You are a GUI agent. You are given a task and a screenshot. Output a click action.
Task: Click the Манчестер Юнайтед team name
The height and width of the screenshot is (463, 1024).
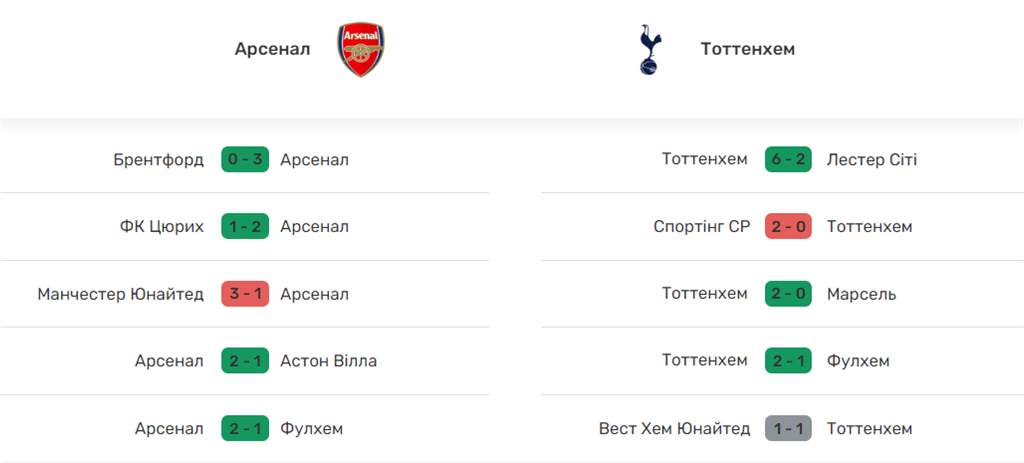click(x=121, y=294)
